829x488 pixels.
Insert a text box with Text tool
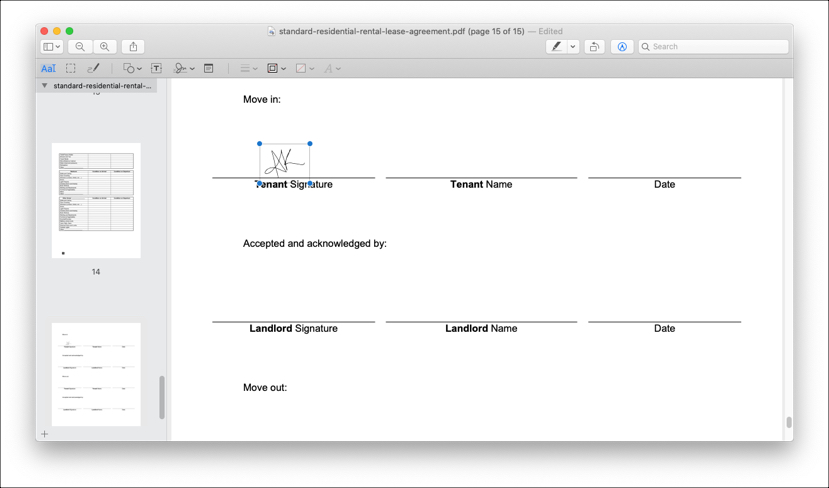tap(156, 68)
